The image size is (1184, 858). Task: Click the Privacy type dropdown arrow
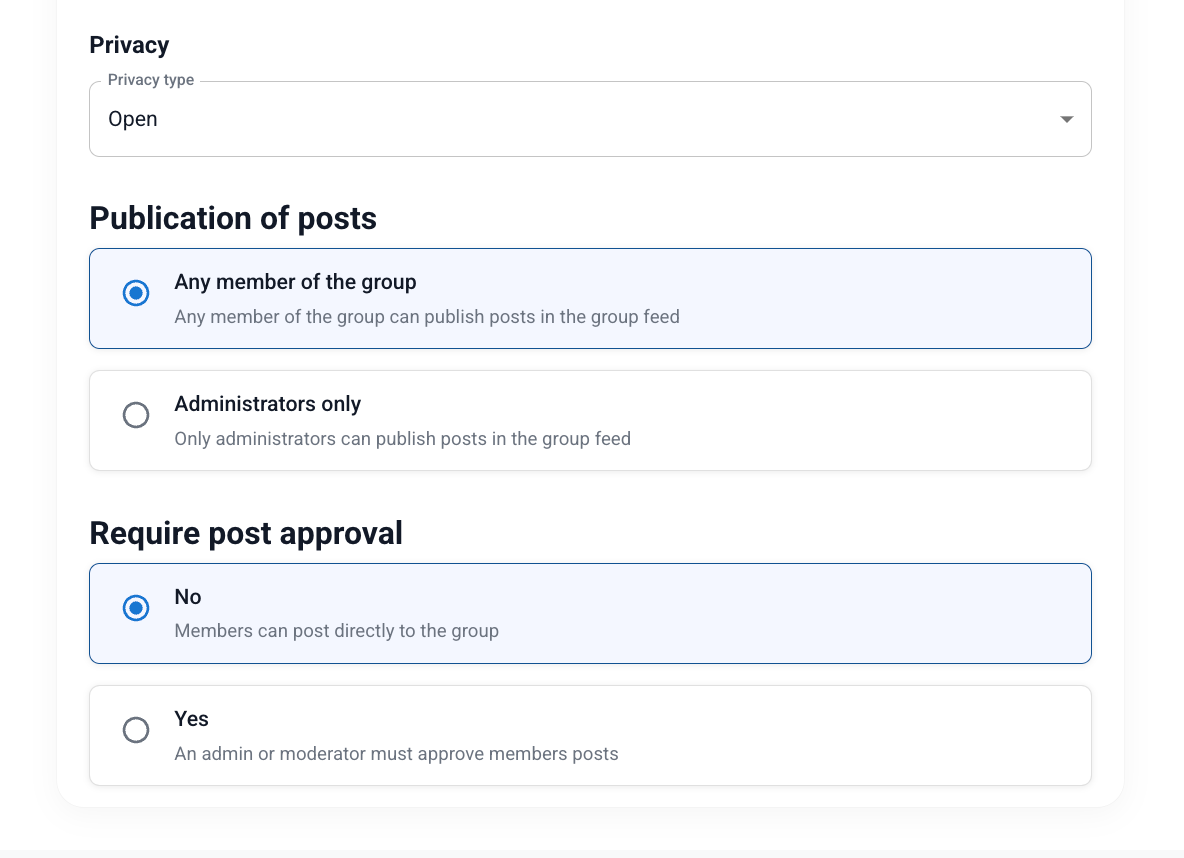[1066, 119]
